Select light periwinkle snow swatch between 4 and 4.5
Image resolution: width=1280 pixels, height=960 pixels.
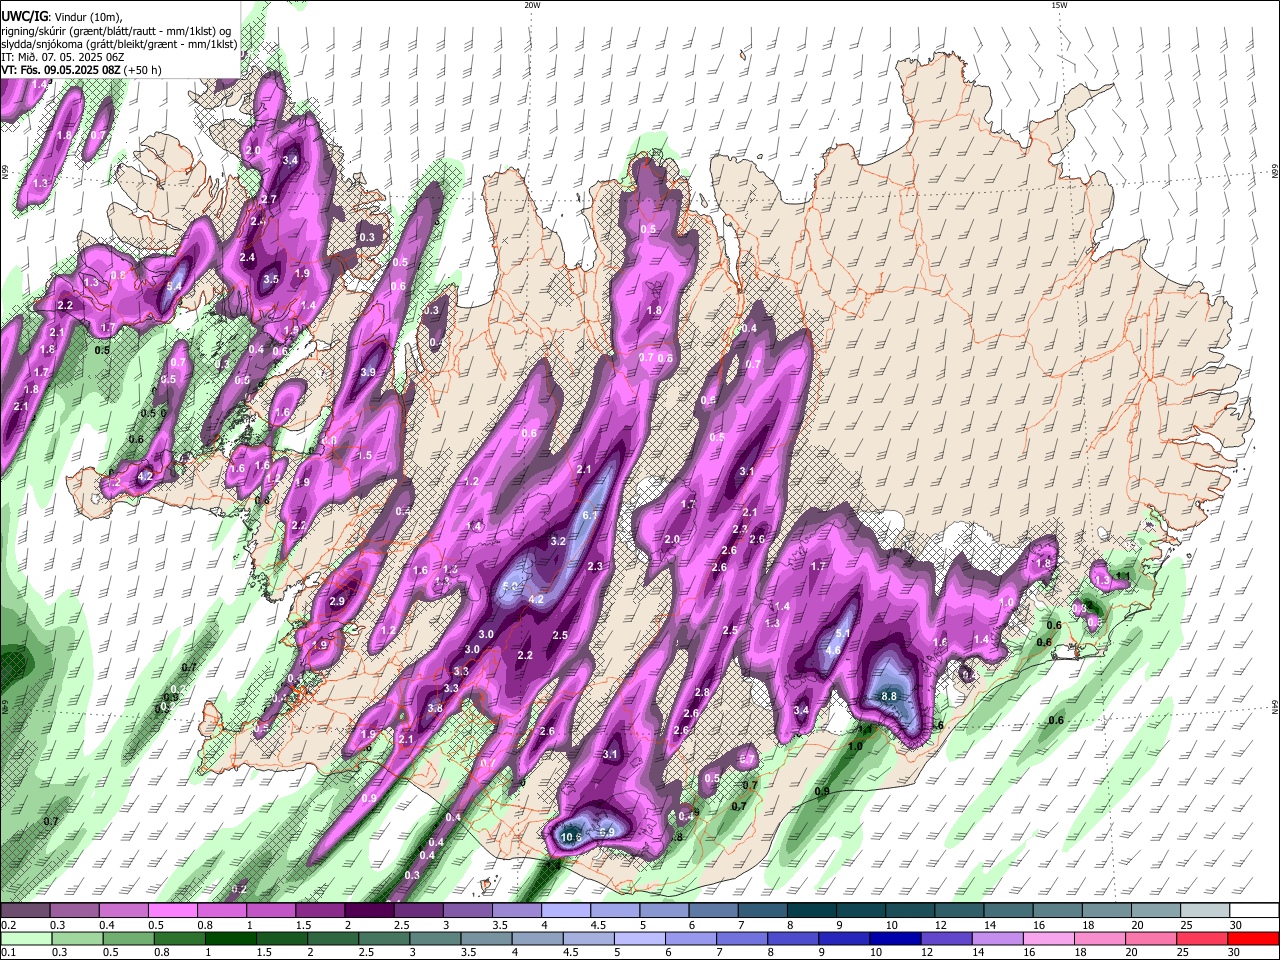[x=566, y=911]
